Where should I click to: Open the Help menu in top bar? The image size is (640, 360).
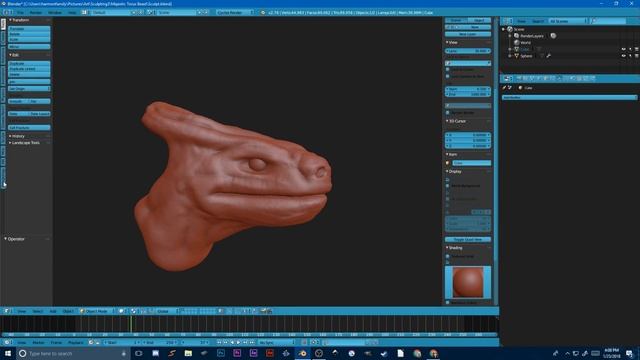pyautogui.click(x=72, y=13)
